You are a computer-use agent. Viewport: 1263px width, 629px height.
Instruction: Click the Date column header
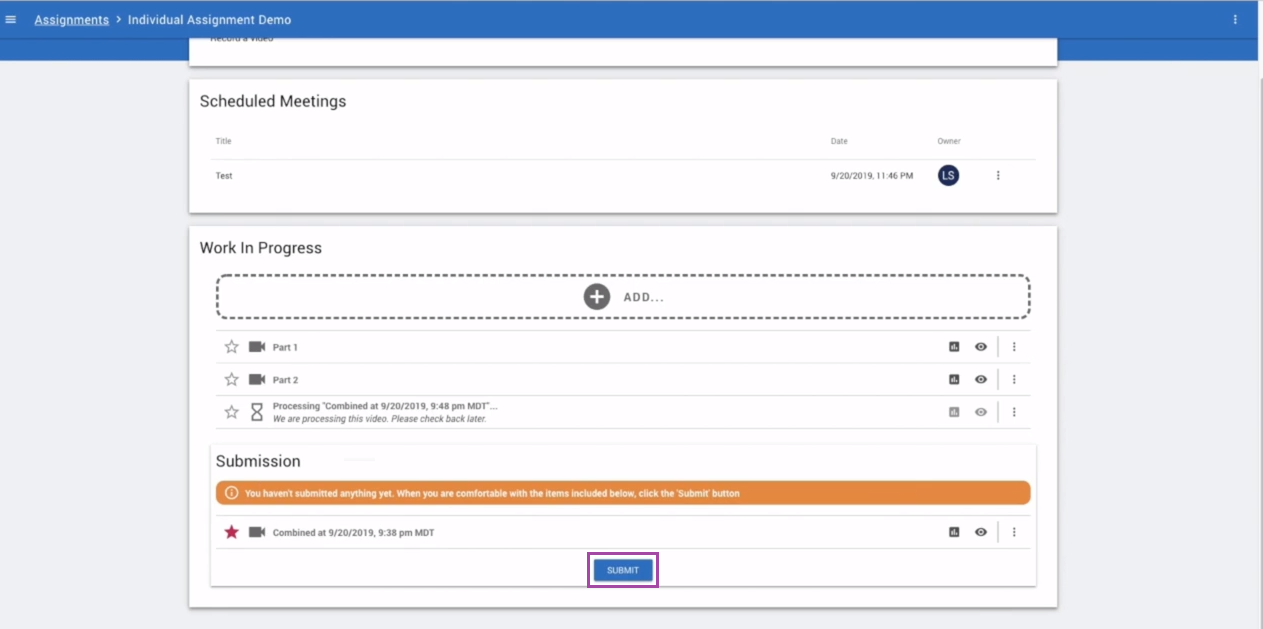point(839,141)
